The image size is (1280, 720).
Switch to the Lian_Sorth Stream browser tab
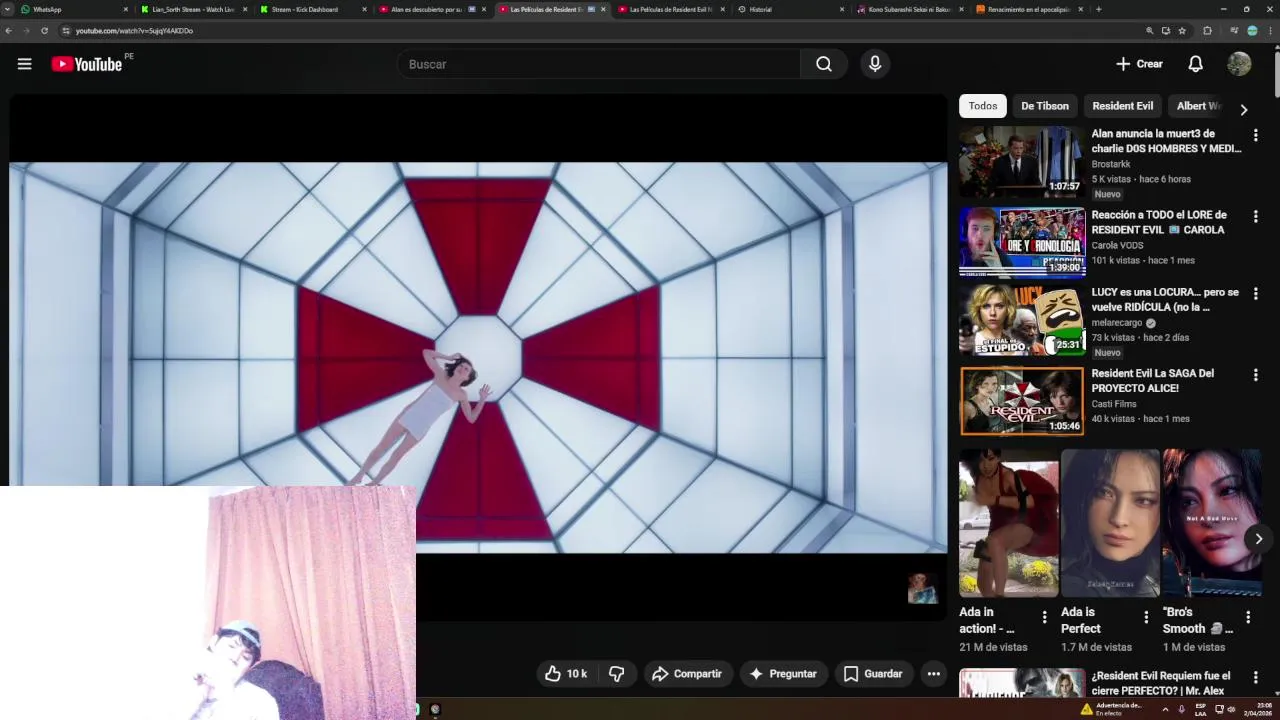click(193, 9)
